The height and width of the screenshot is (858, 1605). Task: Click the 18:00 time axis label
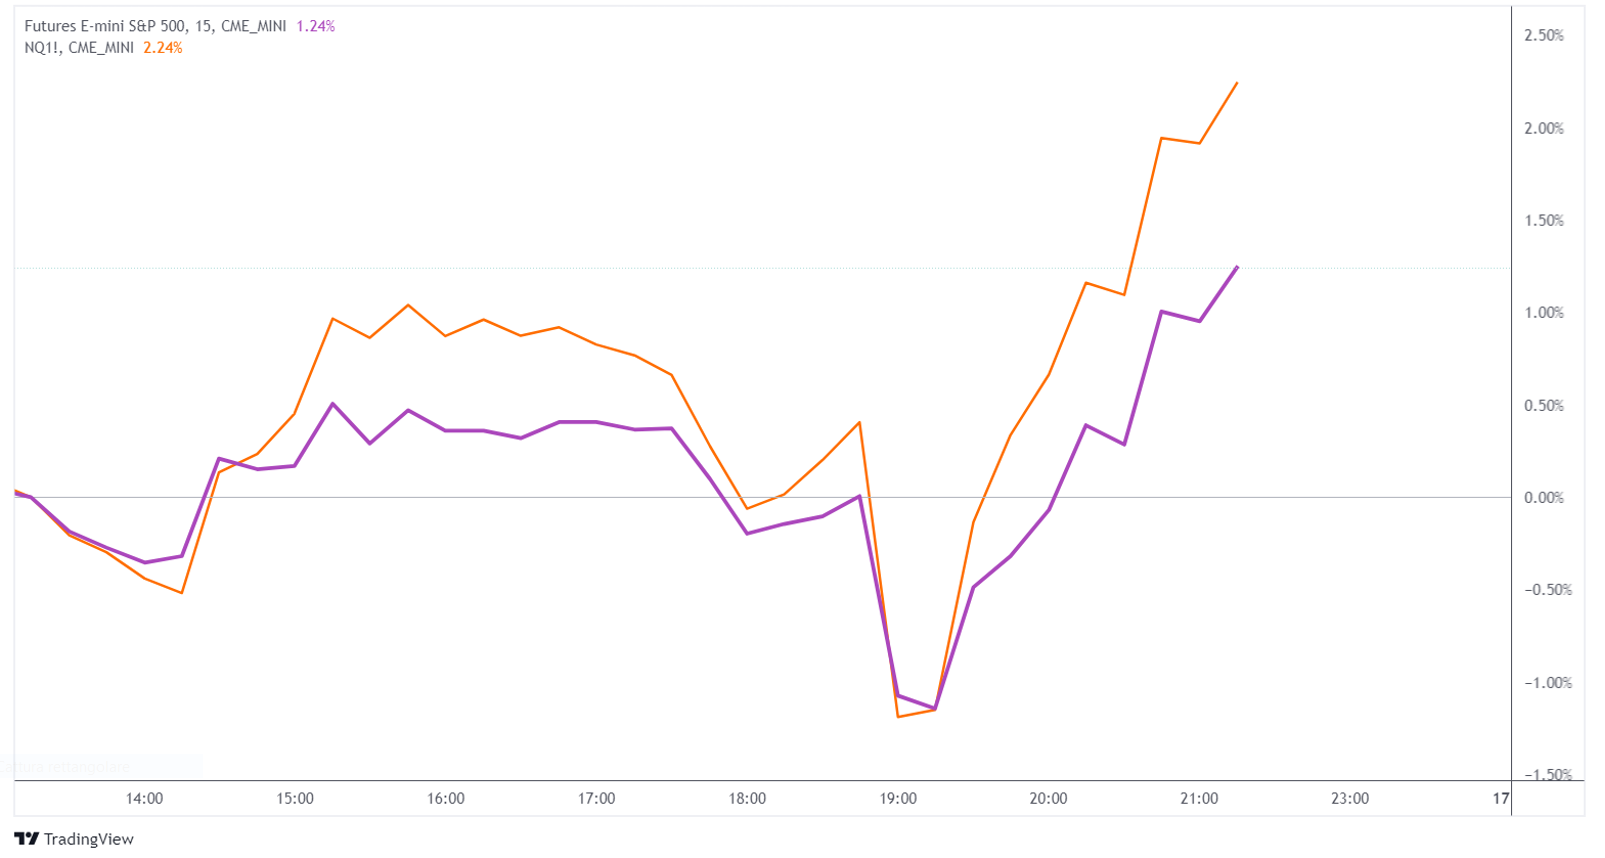click(x=747, y=798)
